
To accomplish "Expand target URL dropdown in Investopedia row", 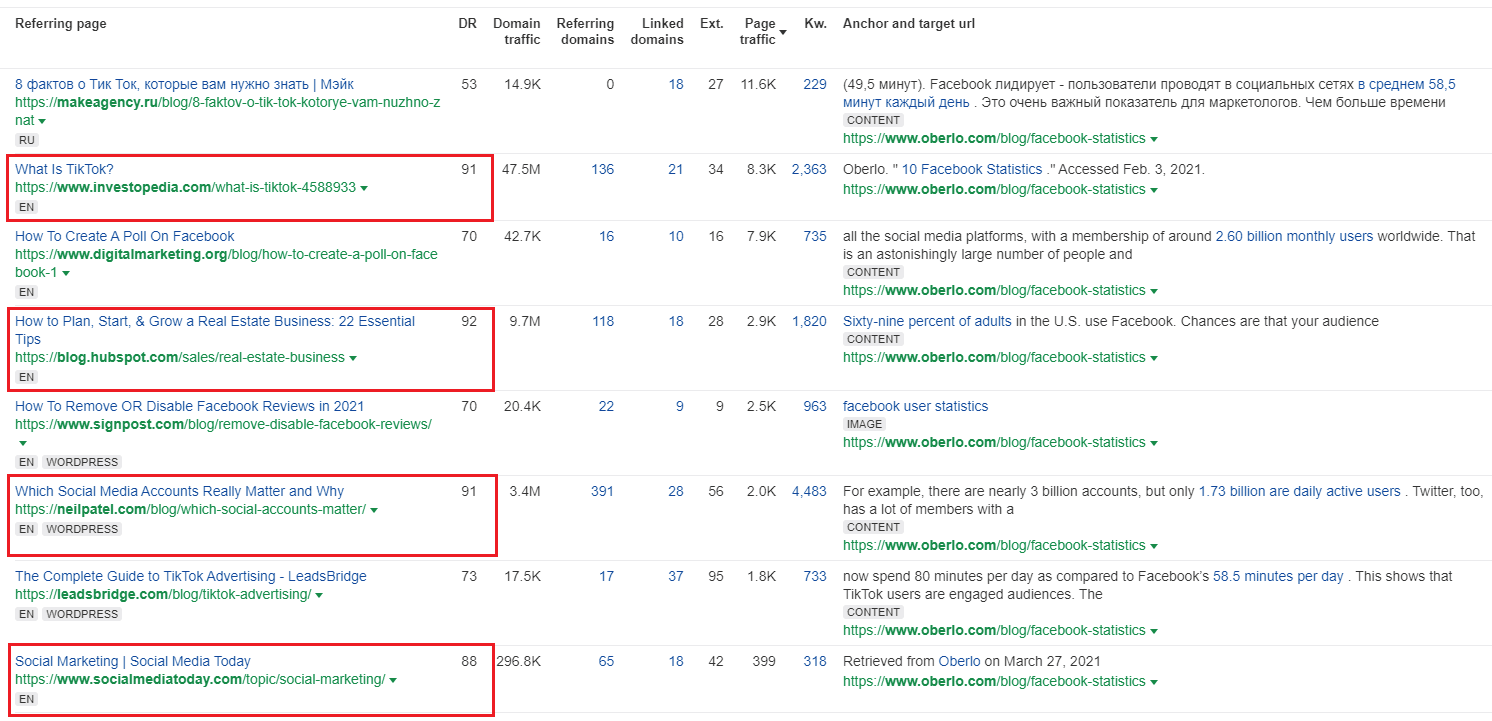I will [1154, 190].
